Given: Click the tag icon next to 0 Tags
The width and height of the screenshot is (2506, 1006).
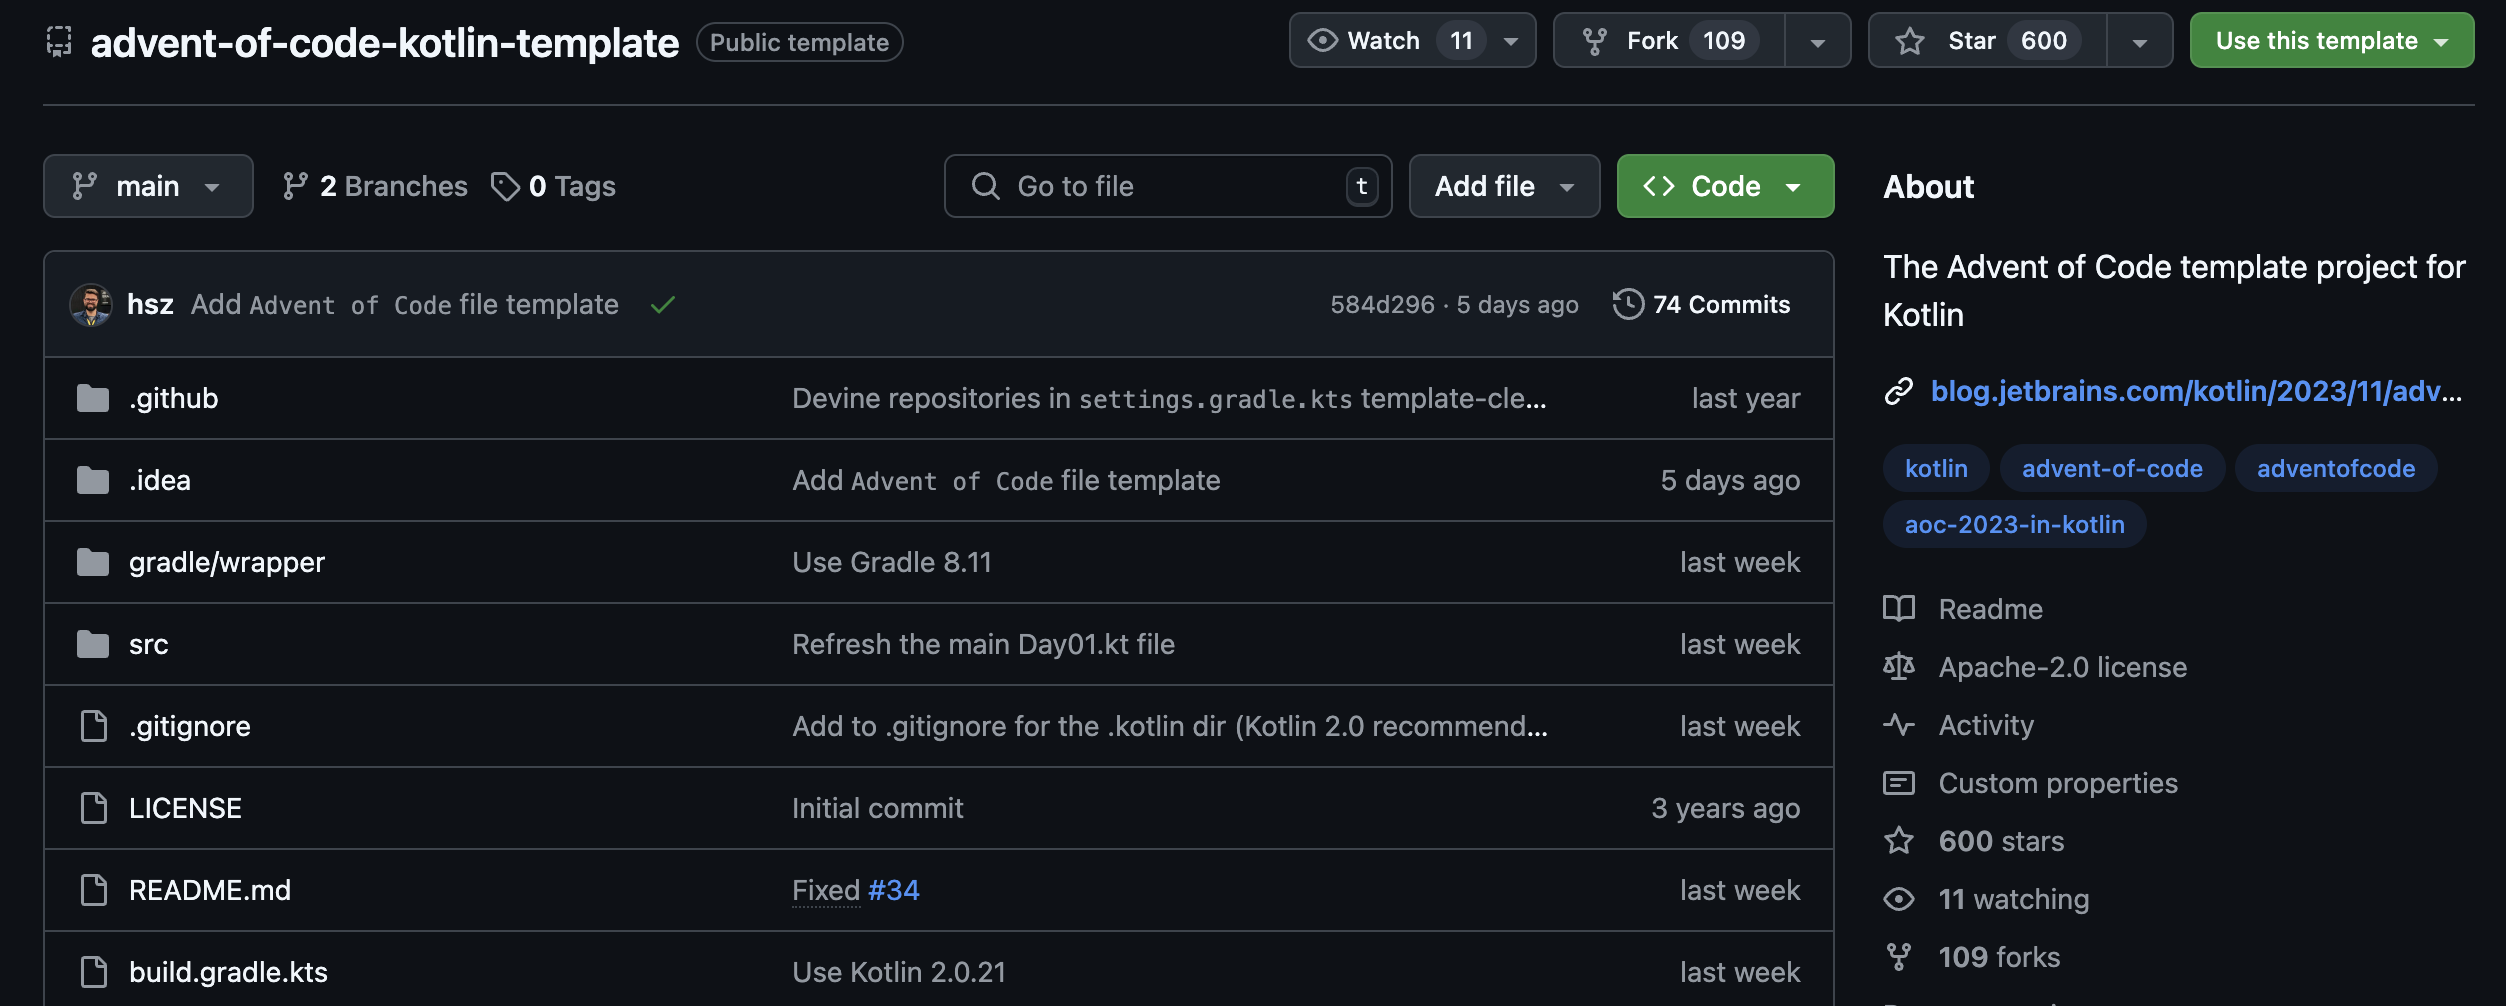Looking at the screenshot, I should [505, 186].
